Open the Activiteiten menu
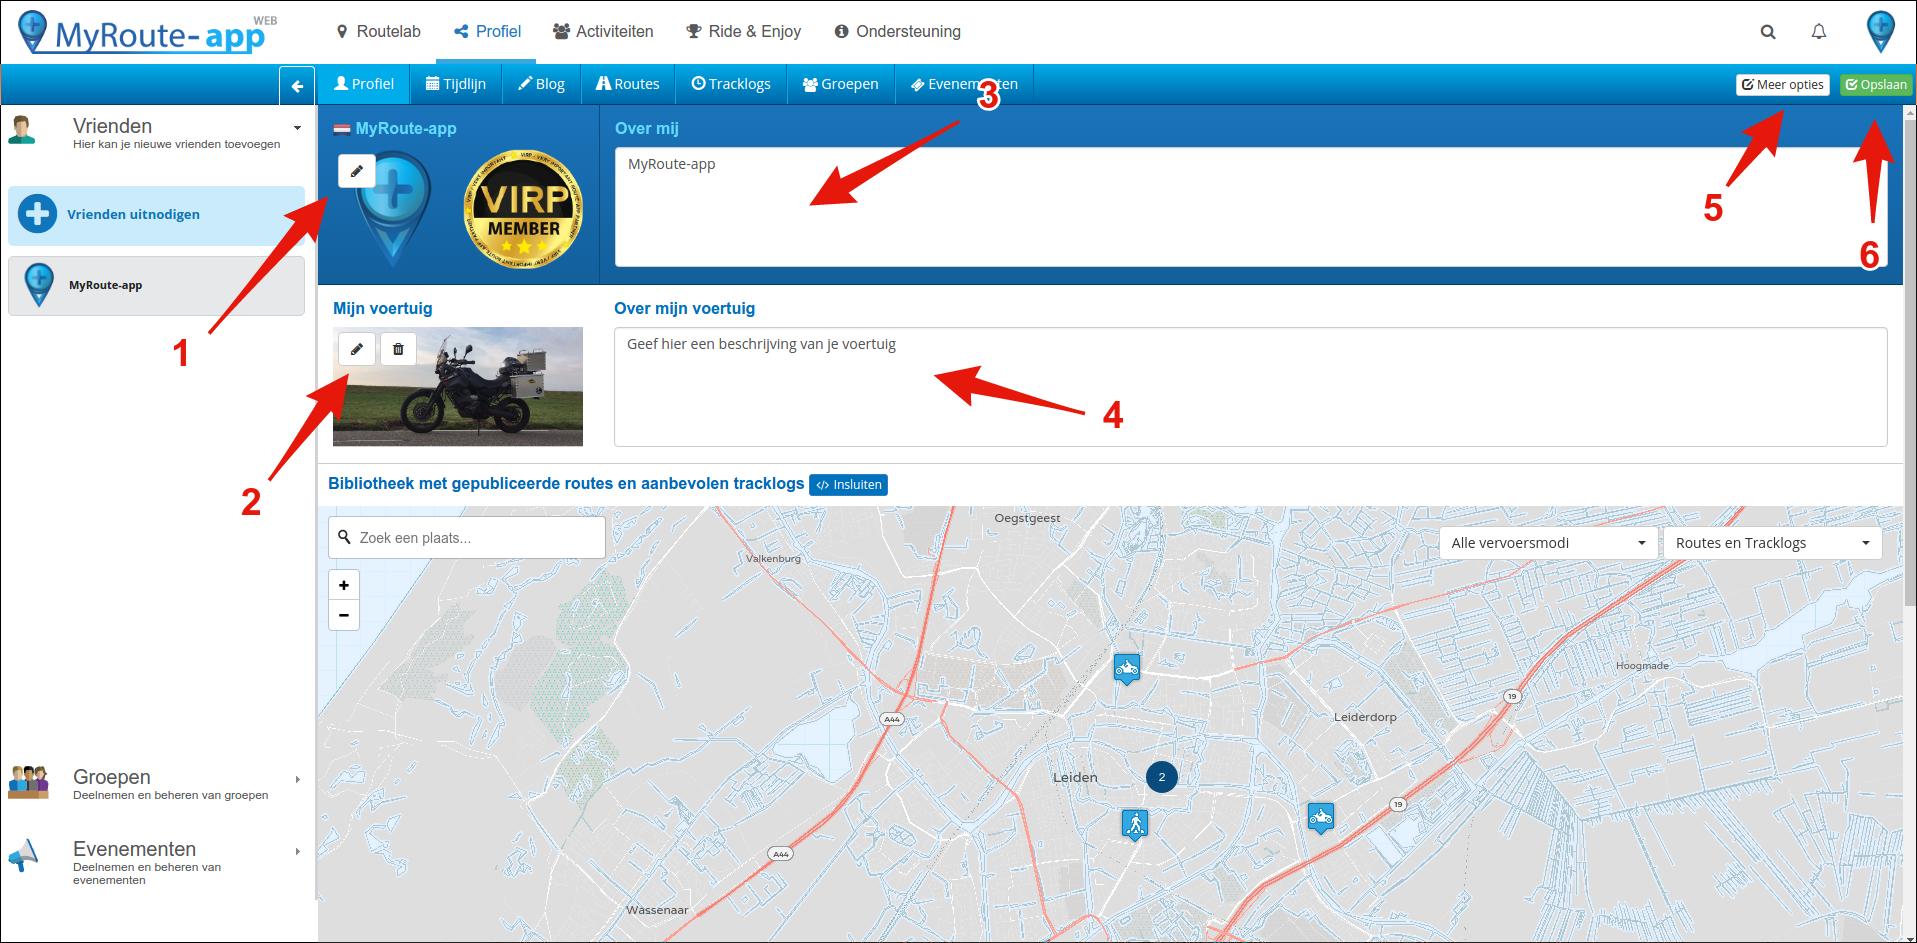This screenshot has width=1917, height=943. coord(603,32)
